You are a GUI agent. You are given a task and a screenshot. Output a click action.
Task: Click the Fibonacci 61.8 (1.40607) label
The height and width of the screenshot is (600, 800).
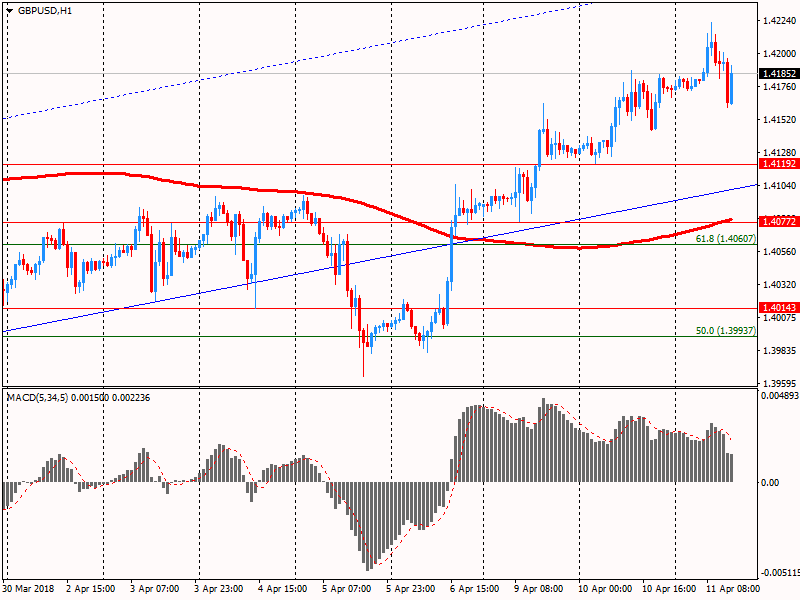[x=726, y=238]
